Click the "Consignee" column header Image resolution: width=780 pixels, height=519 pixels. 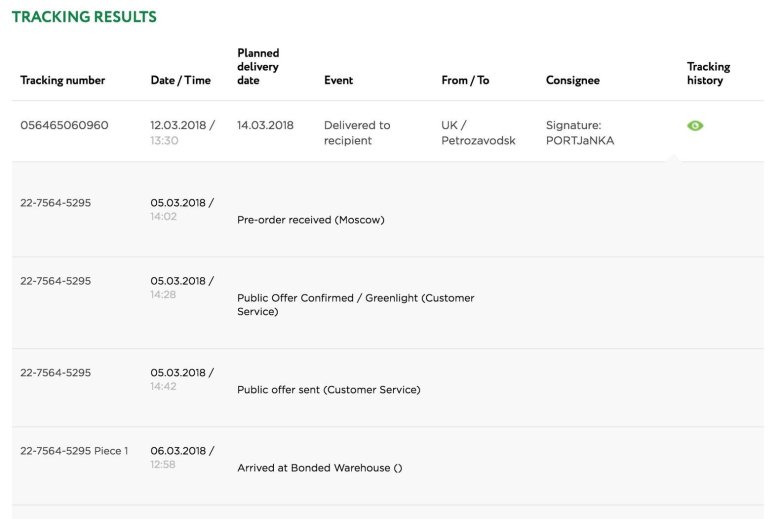point(573,80)
